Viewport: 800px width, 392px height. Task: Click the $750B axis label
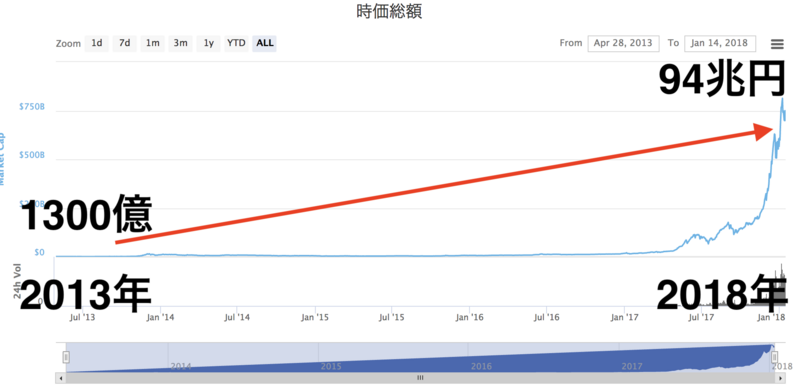point(32,107)
